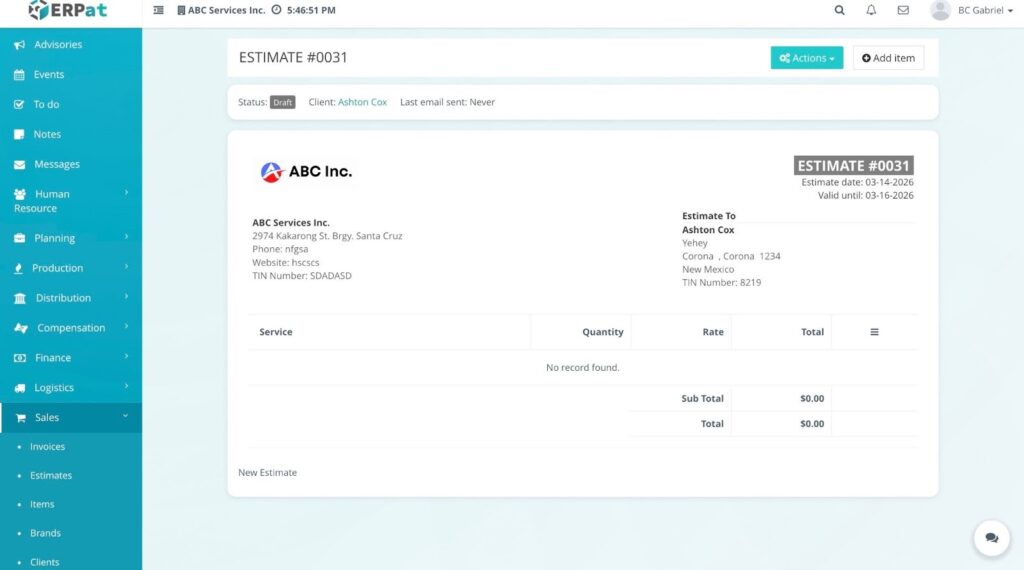The width and height of the screenshot is (1024, 570).
Task: Click the search magnifier icon
Action: pyautogui.click(x=839, y=10)
